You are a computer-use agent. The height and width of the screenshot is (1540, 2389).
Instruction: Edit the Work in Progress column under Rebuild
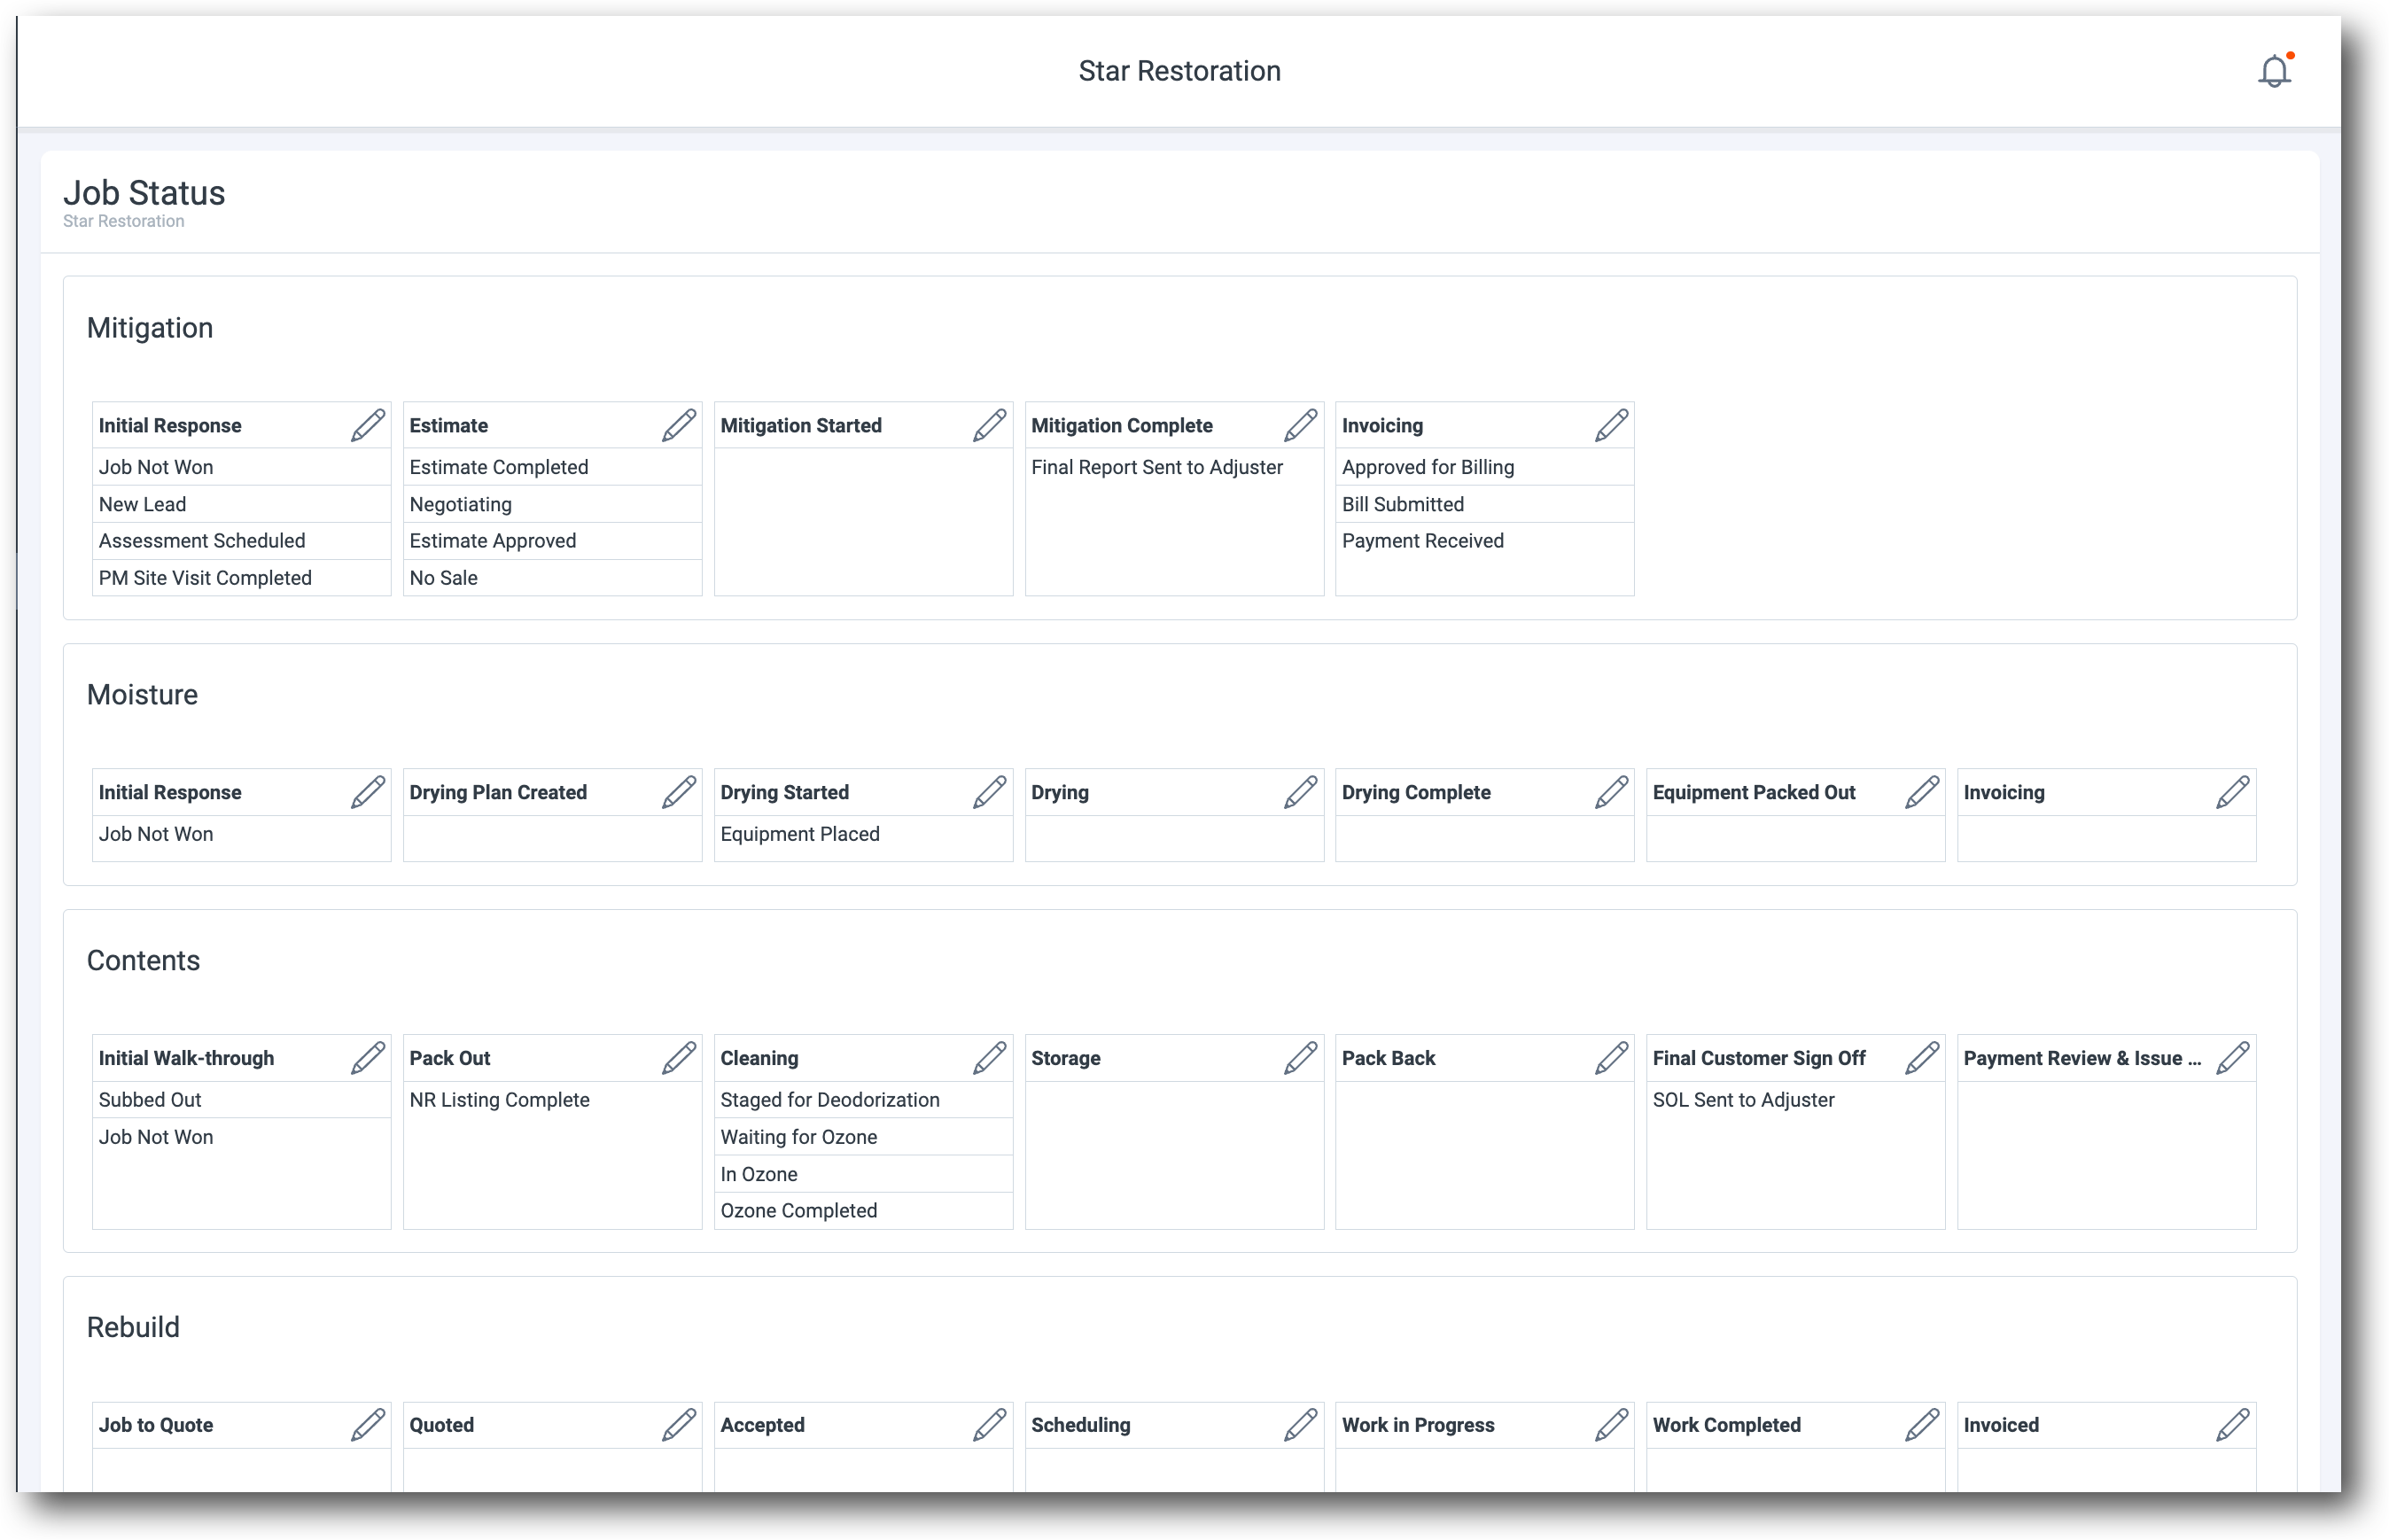click(1611, 1424)
